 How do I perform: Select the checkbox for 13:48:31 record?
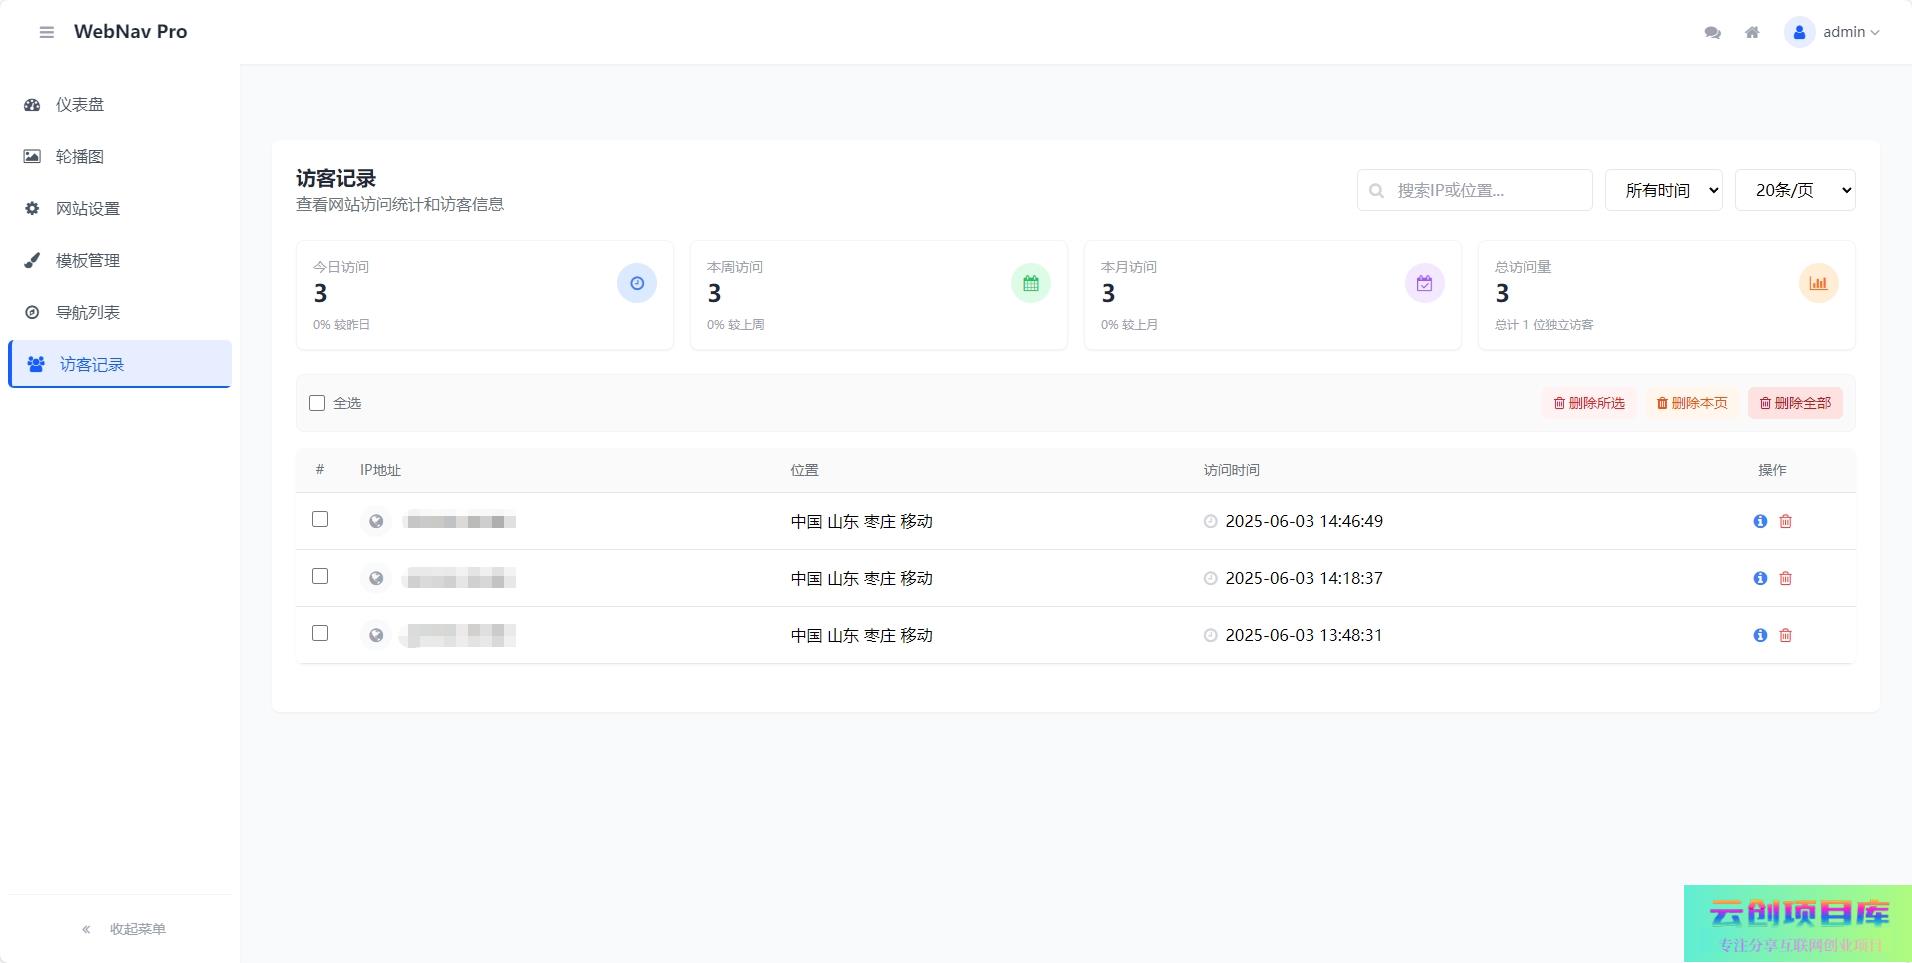click(320, 633)
